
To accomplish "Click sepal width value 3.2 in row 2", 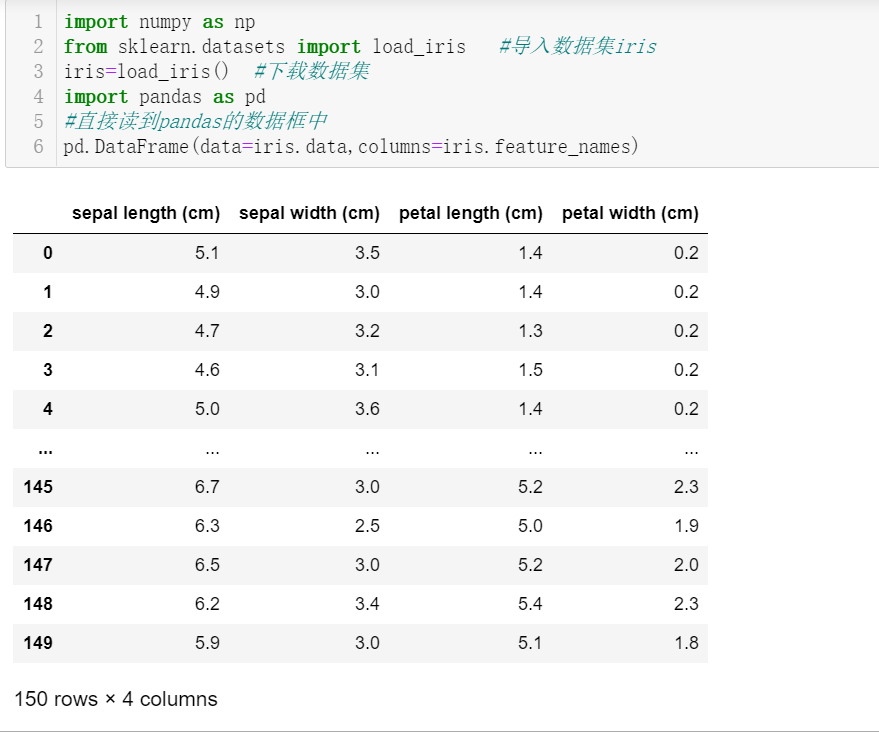I will (367, 331).
